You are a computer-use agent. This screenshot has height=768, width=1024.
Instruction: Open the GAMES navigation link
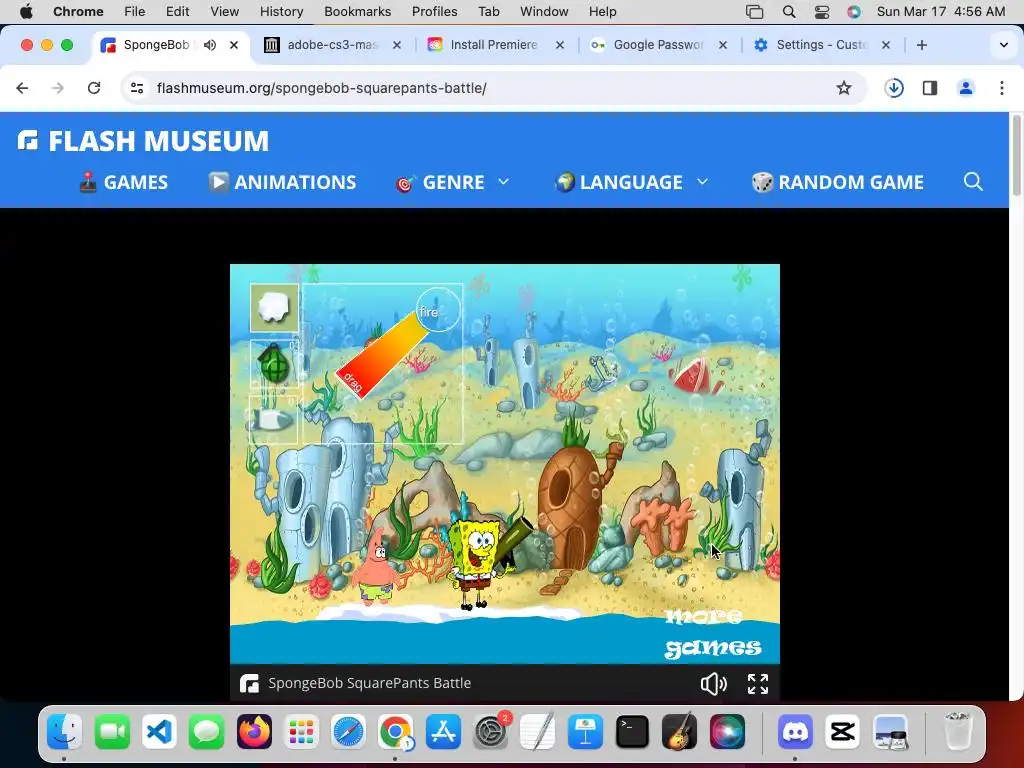(x=123, y=182)
